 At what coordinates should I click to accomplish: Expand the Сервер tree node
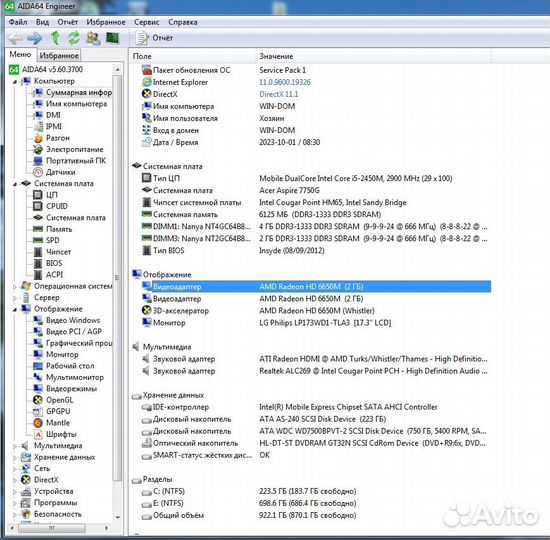point(15,298)
